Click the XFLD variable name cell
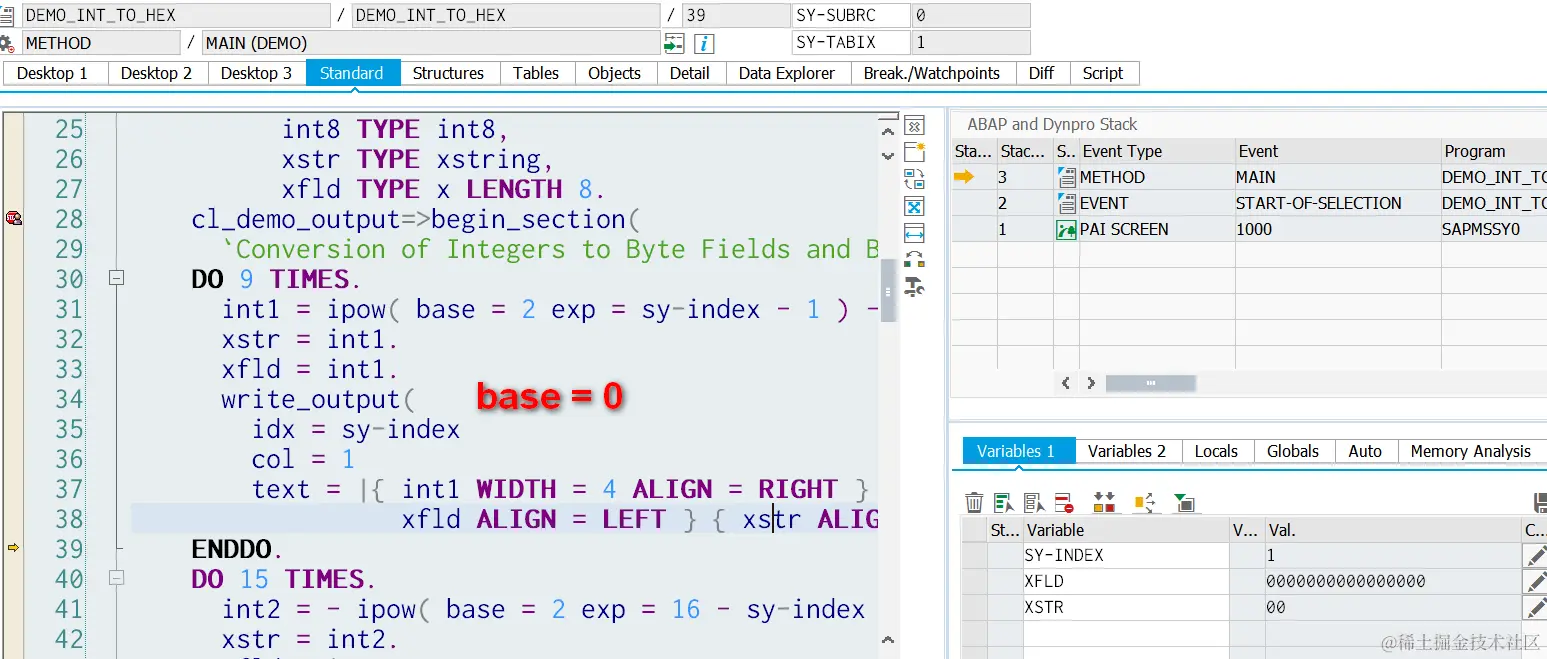Screen dimensions: 1547x659 coord(1126,581)
